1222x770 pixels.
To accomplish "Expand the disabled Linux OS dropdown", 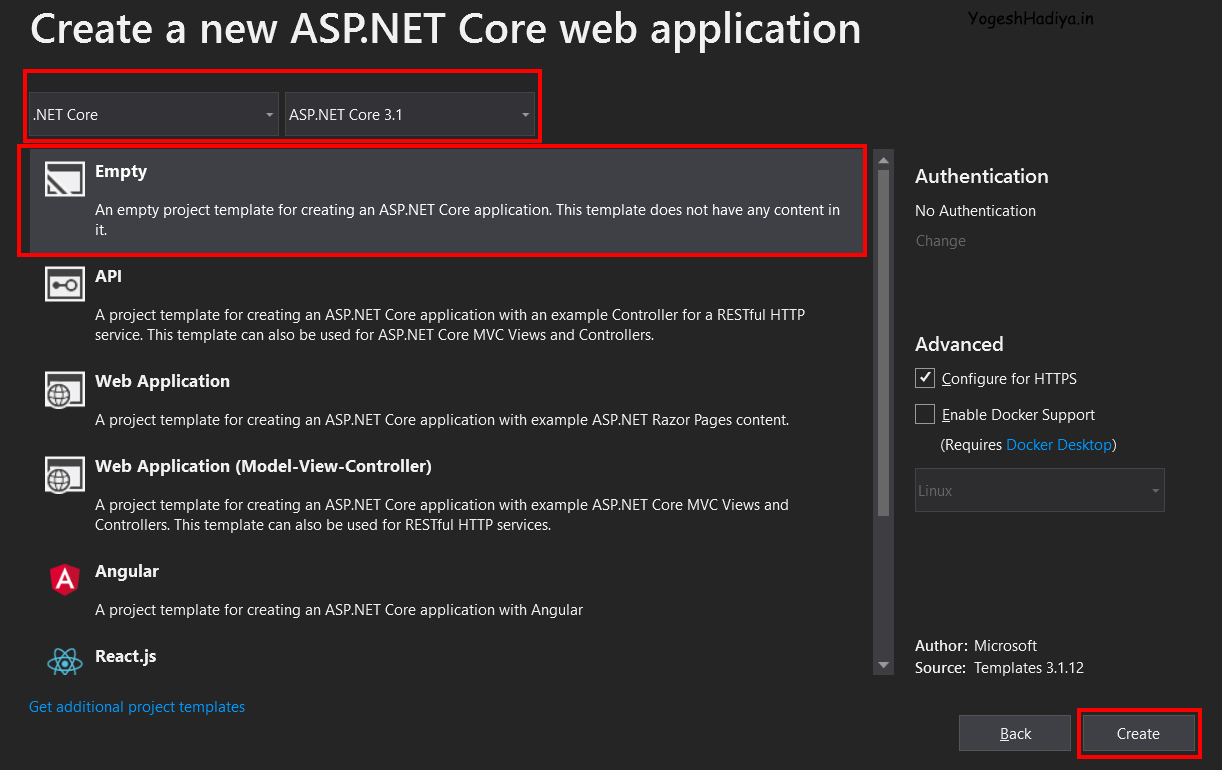I will pyautogui.click(x=1039, y=491).
